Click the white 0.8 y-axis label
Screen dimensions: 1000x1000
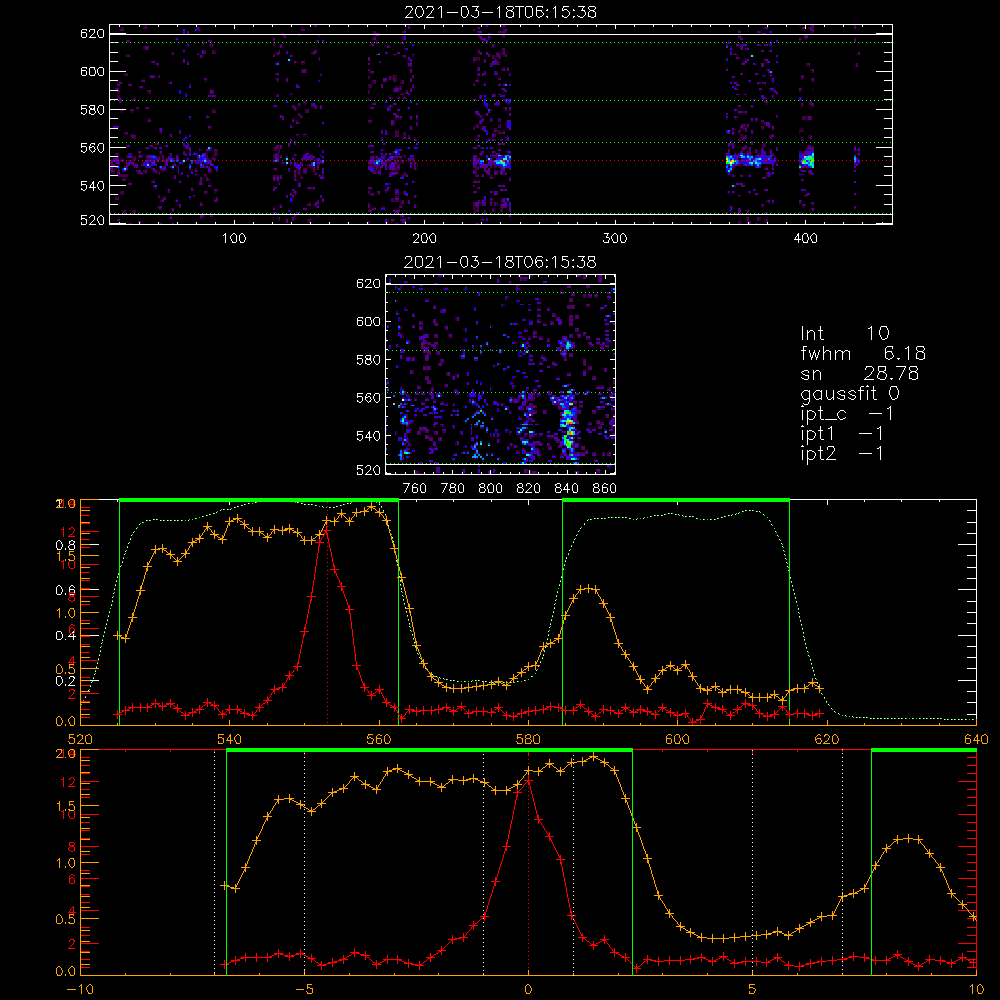pyautogui.click(x=65, y=545)
